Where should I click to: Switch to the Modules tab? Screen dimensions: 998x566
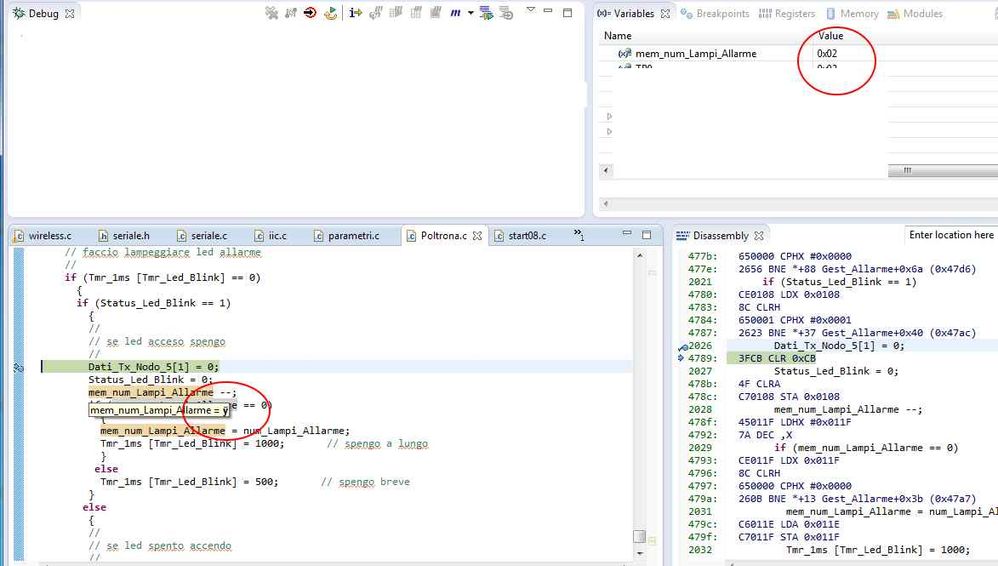915,13
